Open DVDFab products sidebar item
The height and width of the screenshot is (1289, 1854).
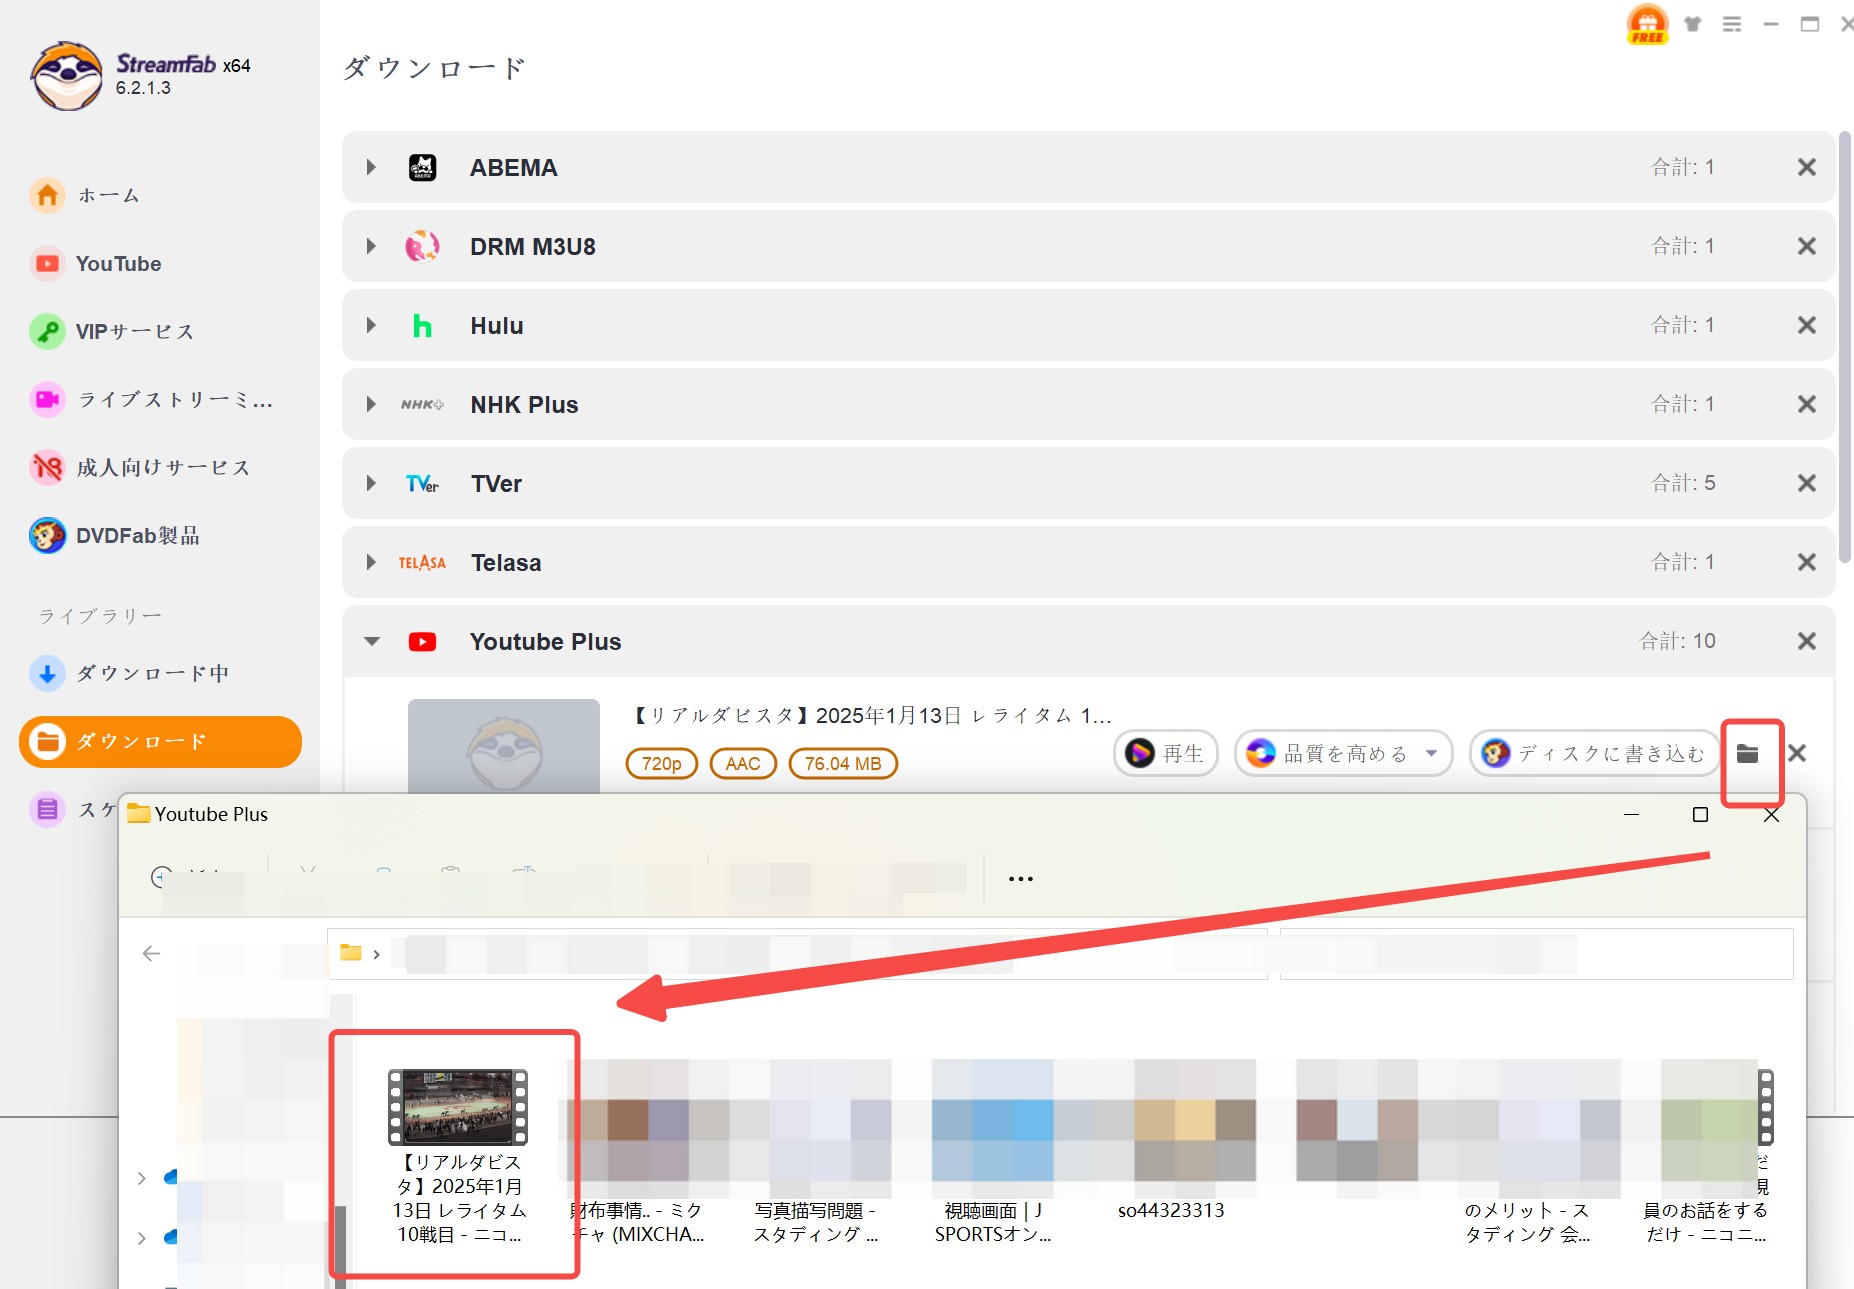(115, 536)
